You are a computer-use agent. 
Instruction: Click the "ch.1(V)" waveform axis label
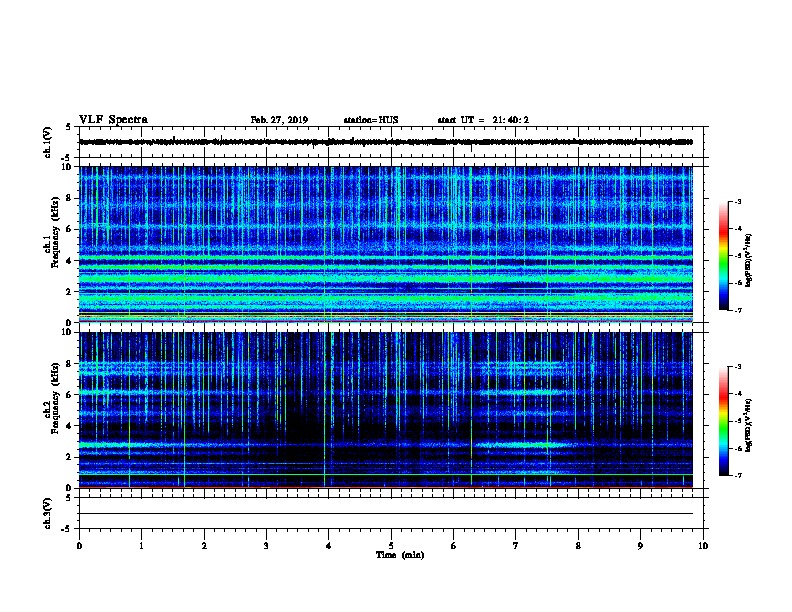click(47, 142)
